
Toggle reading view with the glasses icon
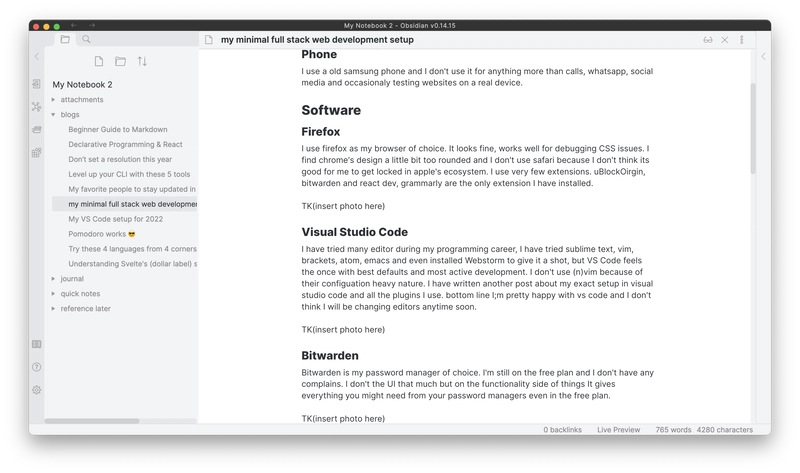click(708, 40)
